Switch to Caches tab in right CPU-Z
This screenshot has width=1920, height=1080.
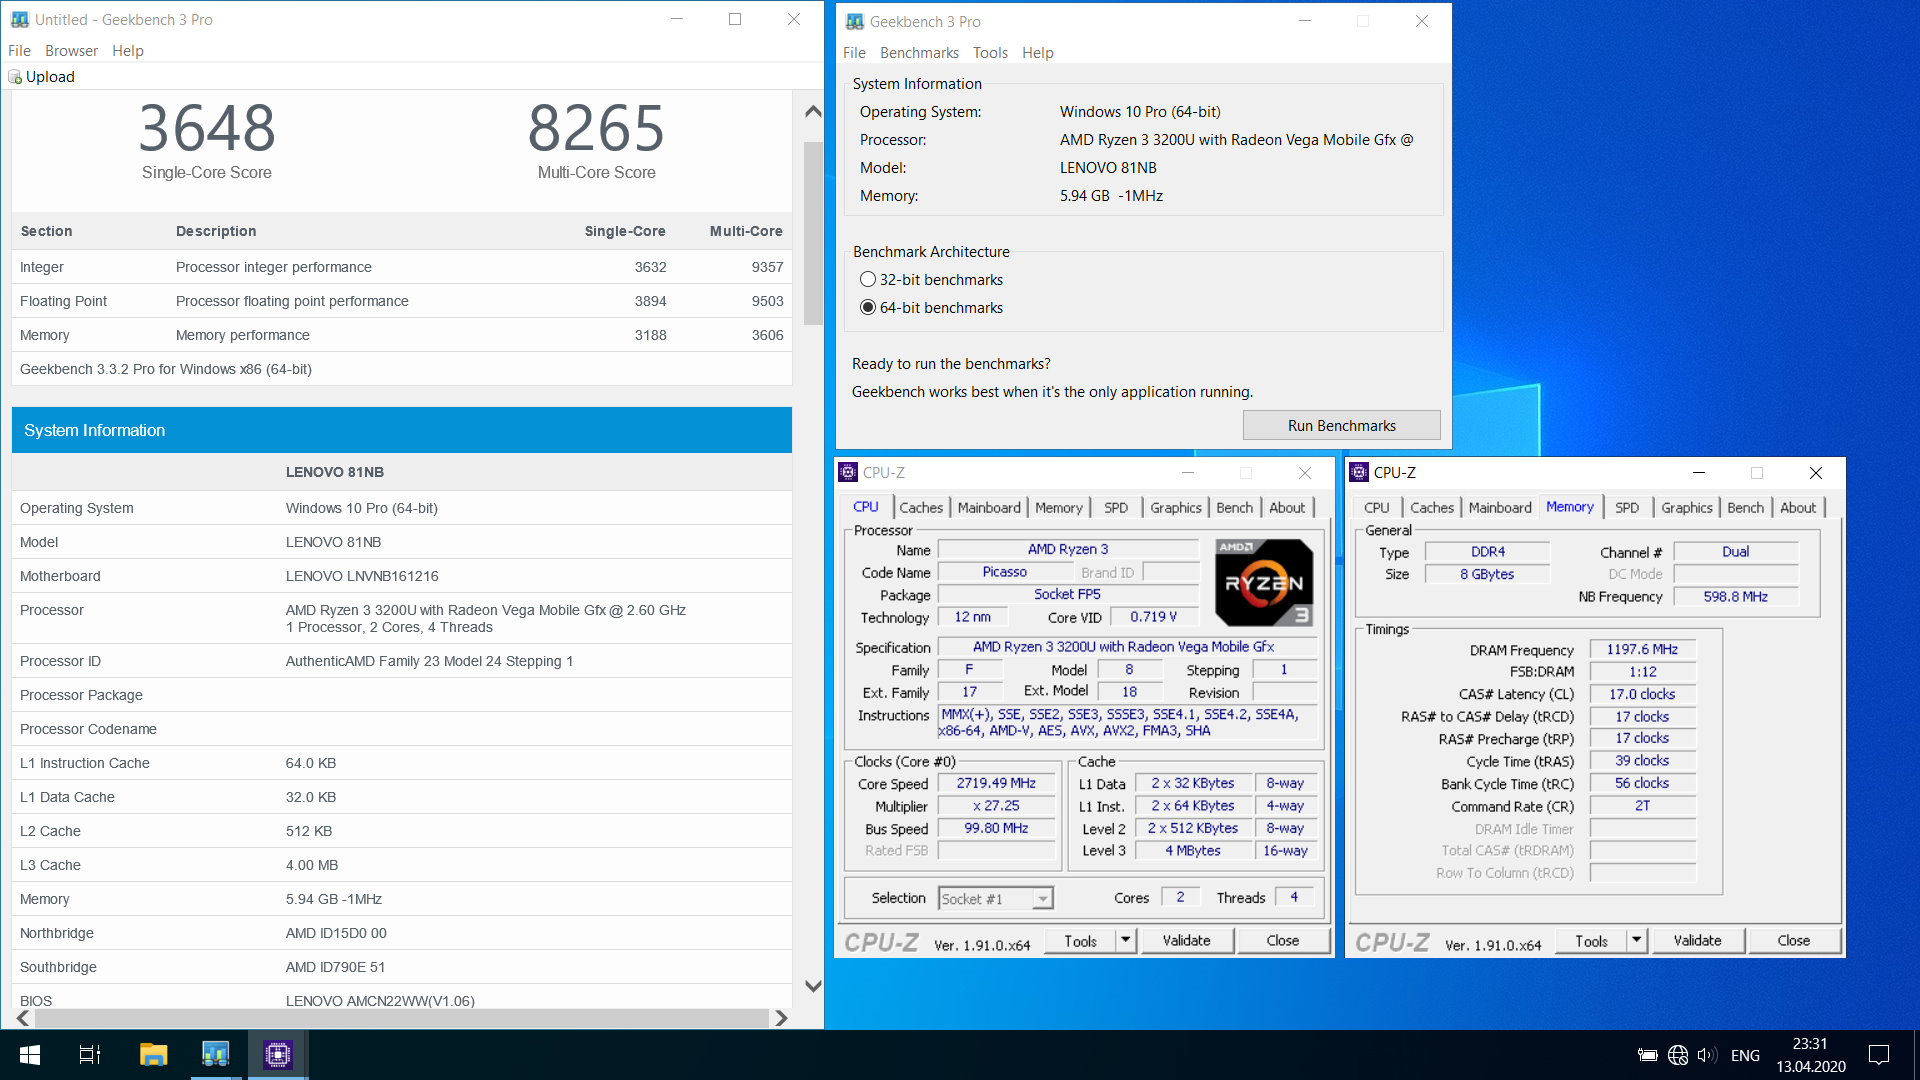(1431, 508)
